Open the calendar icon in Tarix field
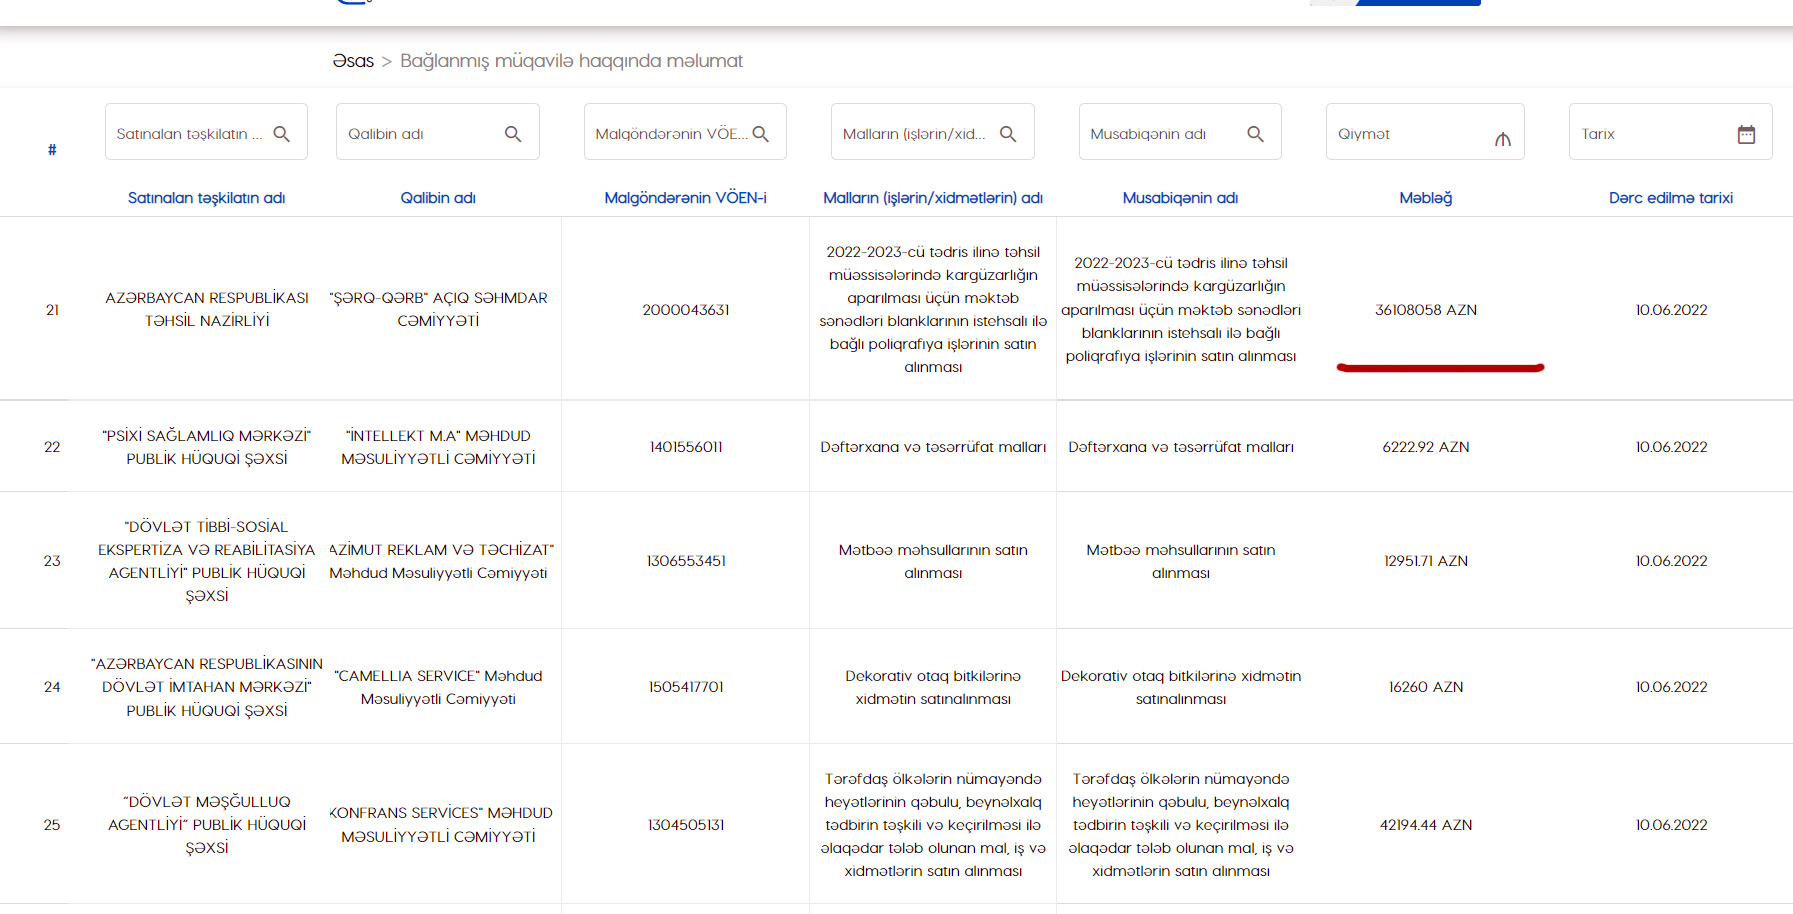Viewport: 1793px width, 914px height. coord(1746,134)
